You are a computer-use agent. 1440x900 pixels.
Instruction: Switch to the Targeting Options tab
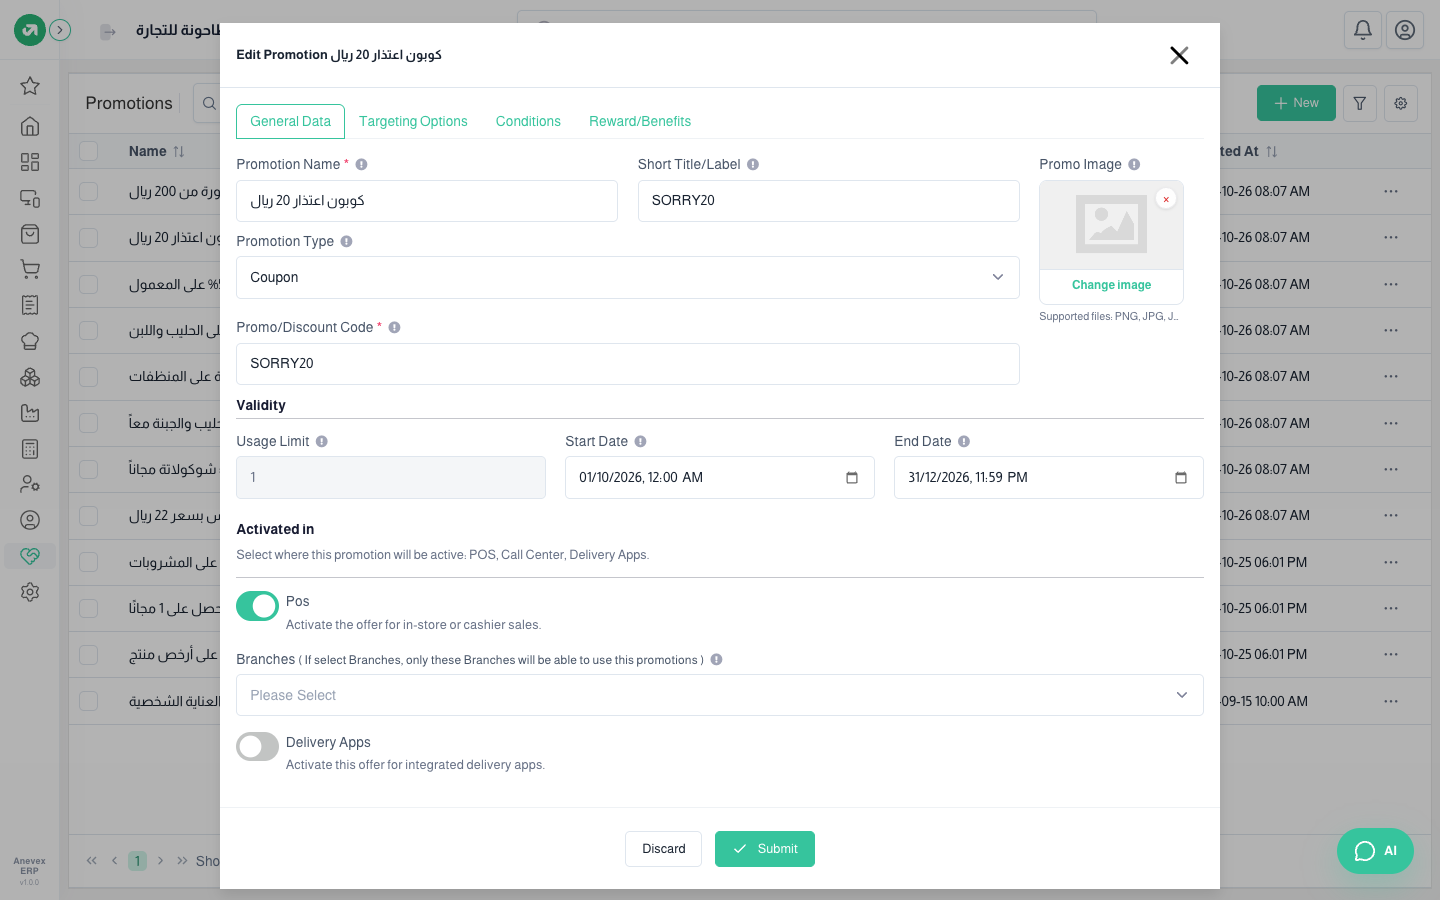pos(413,121)
